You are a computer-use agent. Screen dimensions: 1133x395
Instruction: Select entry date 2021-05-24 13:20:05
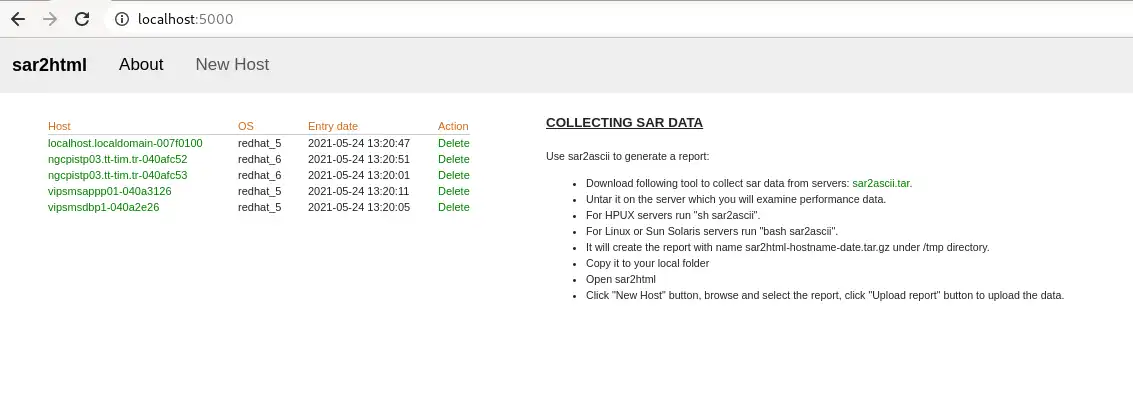point(358,207)
